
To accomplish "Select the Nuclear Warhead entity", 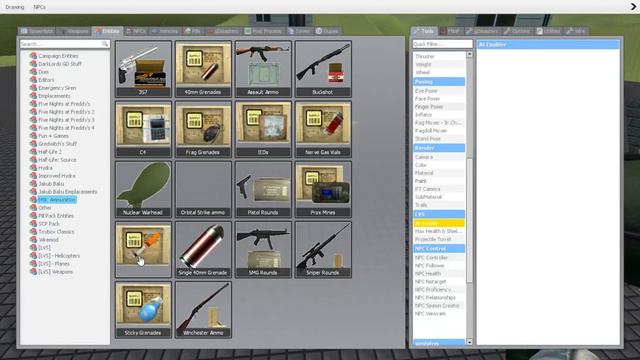I will (x=143, y=189).
